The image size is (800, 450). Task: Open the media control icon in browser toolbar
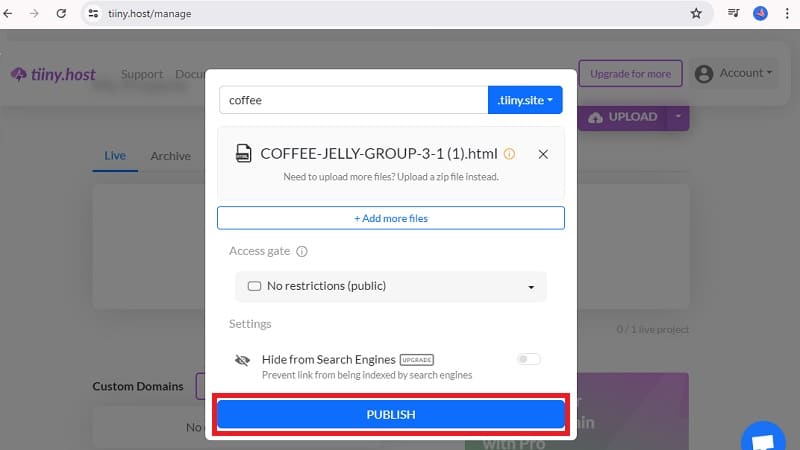(733, 13)
